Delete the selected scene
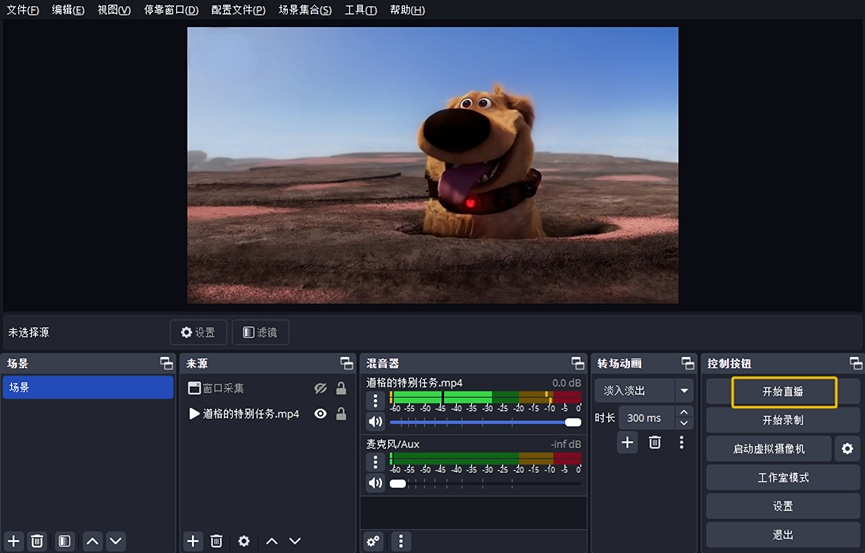 pos(37,541)
